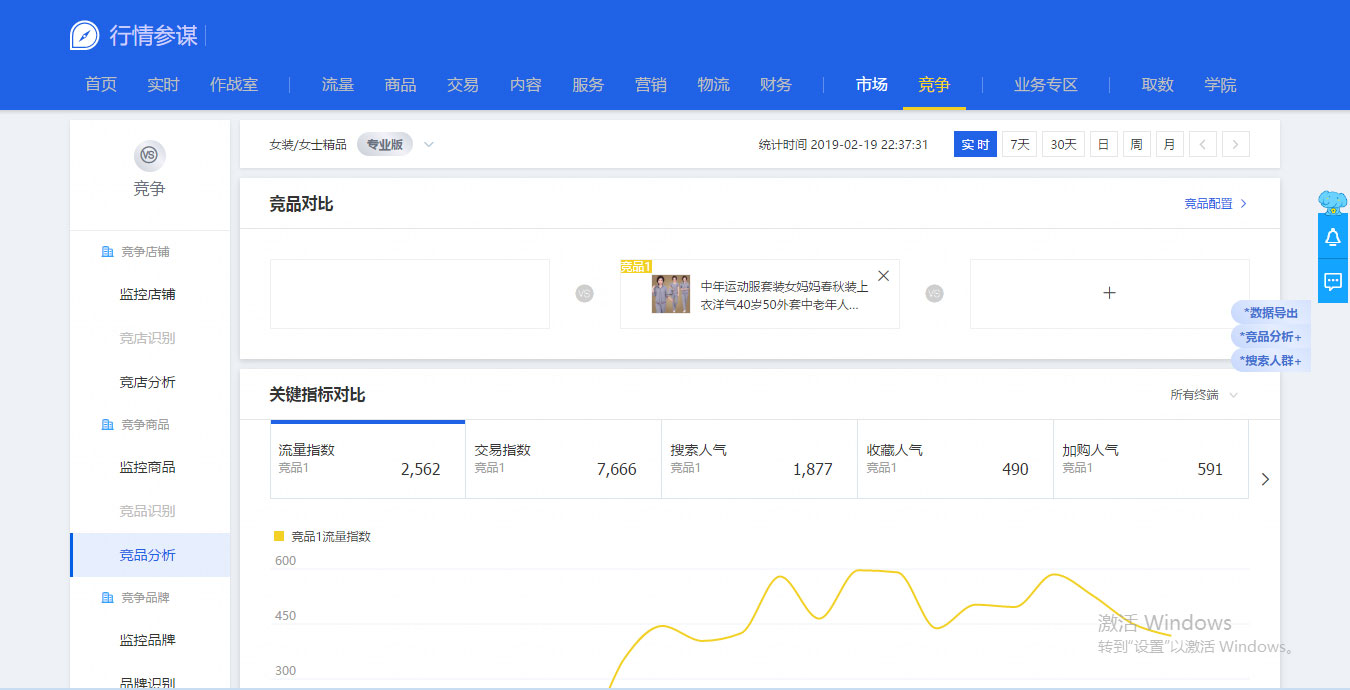Viewport: 1350px width, 690px height.
Task: Expand the 专业版 category dropdown arrow
Action: [429, 145]
